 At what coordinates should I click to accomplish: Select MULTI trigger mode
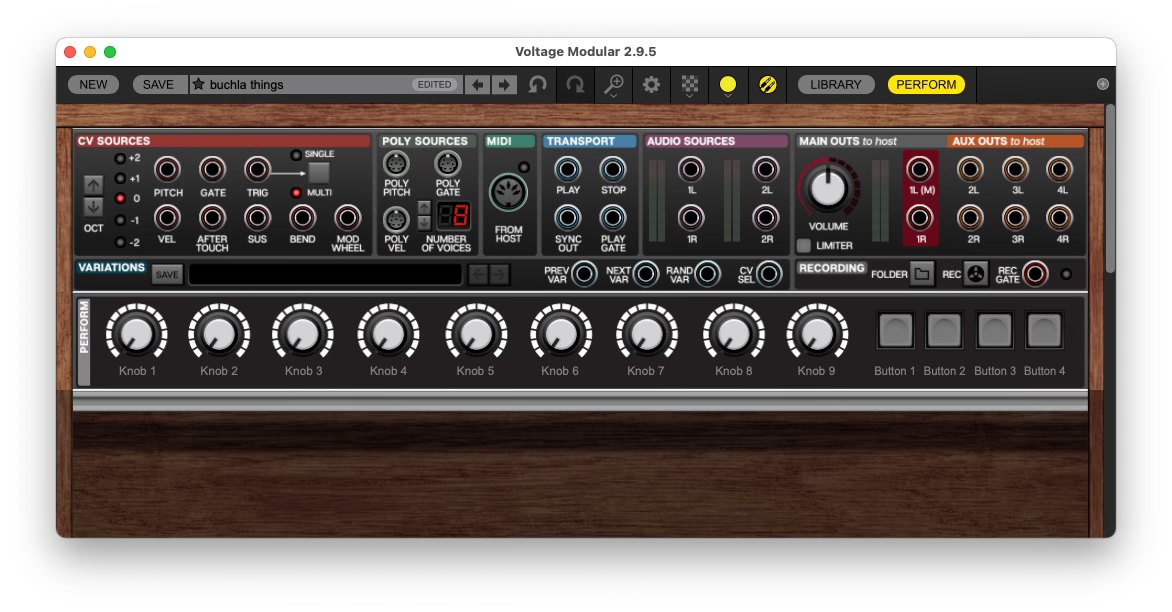point(296,193)
